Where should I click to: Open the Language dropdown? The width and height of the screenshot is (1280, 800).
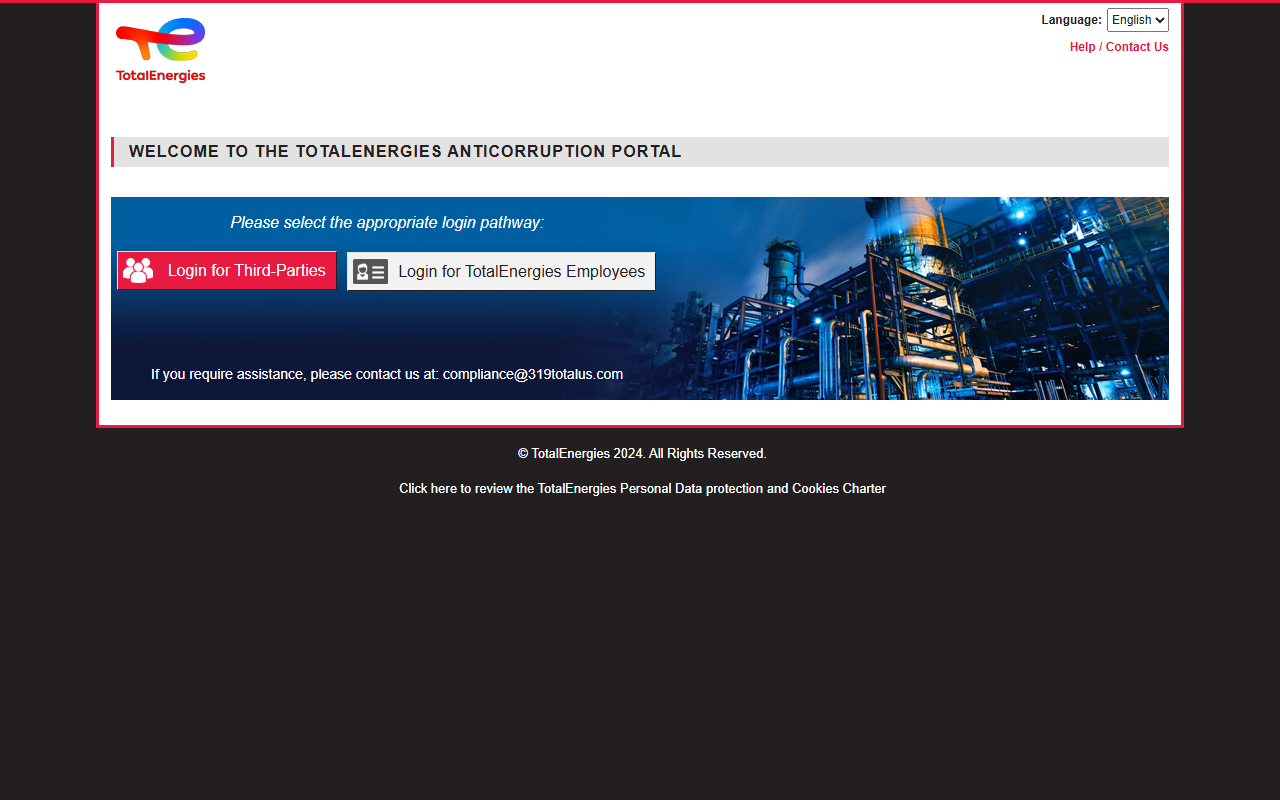pos(1137,20)
